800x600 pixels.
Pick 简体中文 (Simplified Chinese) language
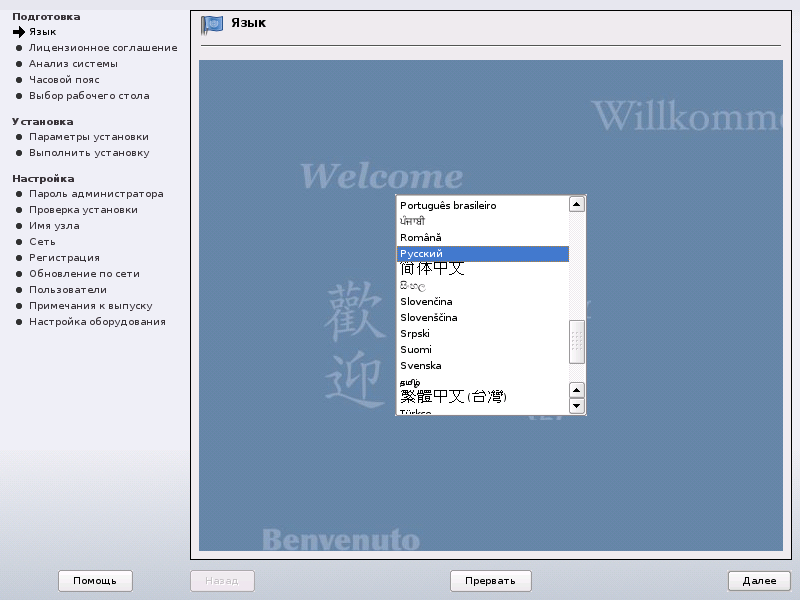tap(432, 269)
